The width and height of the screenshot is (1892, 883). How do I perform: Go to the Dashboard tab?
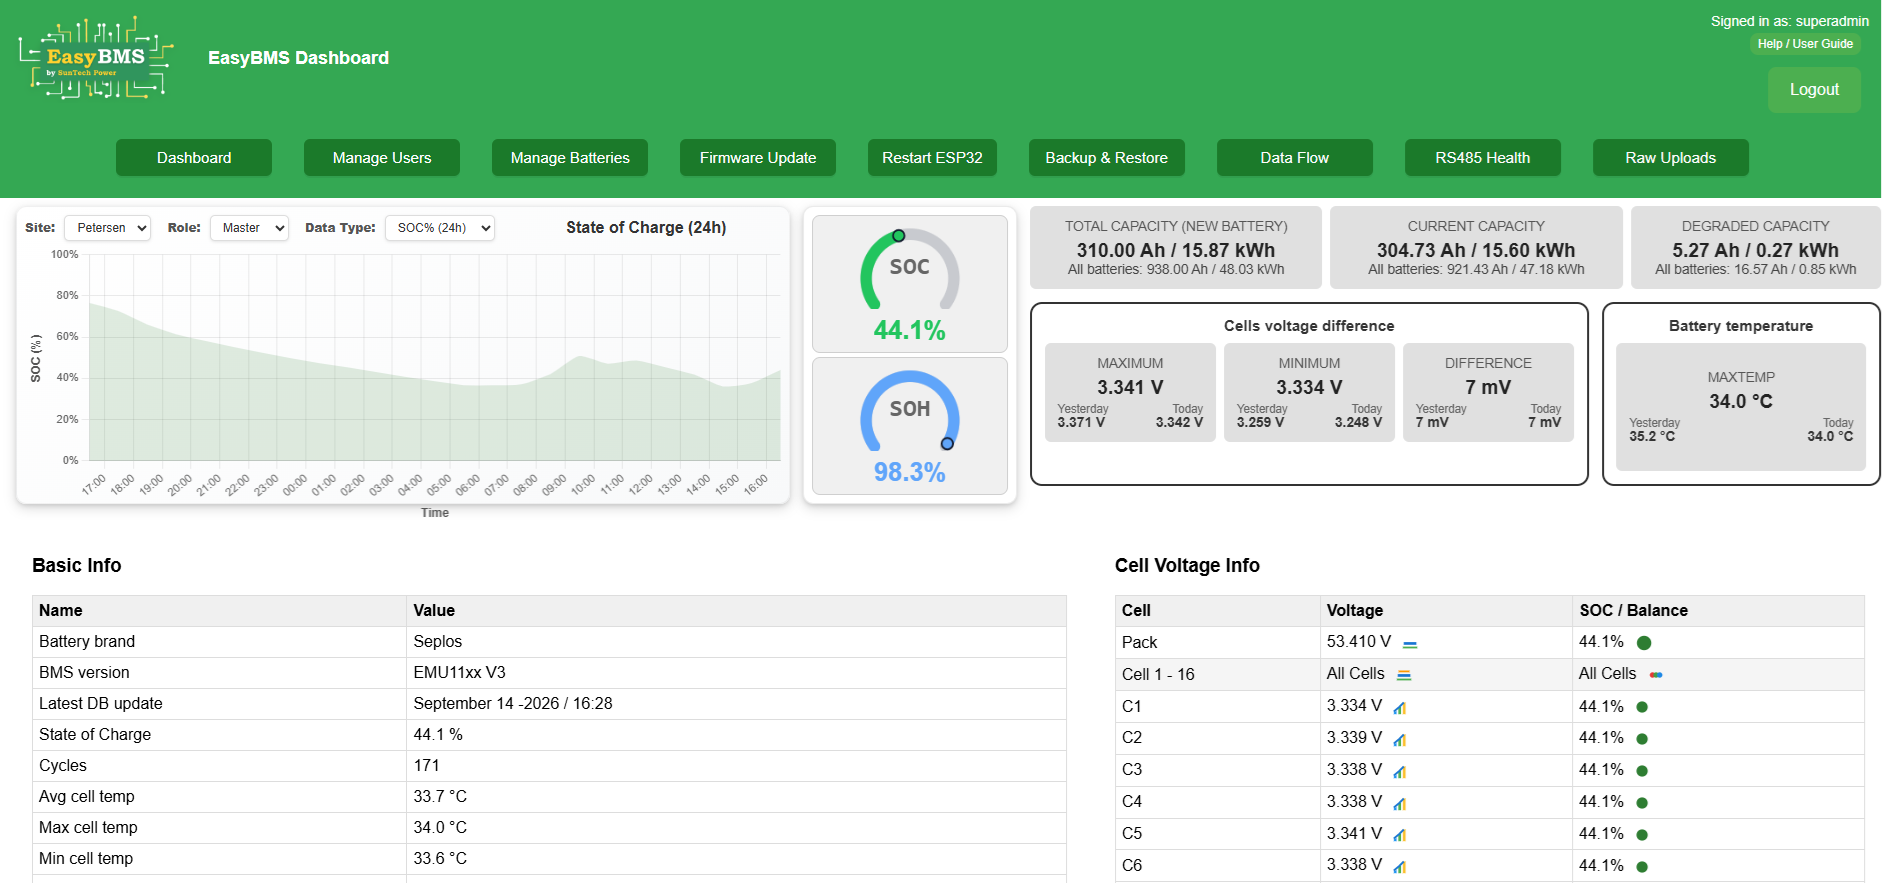pyautogui.click(x=194, y=158)
